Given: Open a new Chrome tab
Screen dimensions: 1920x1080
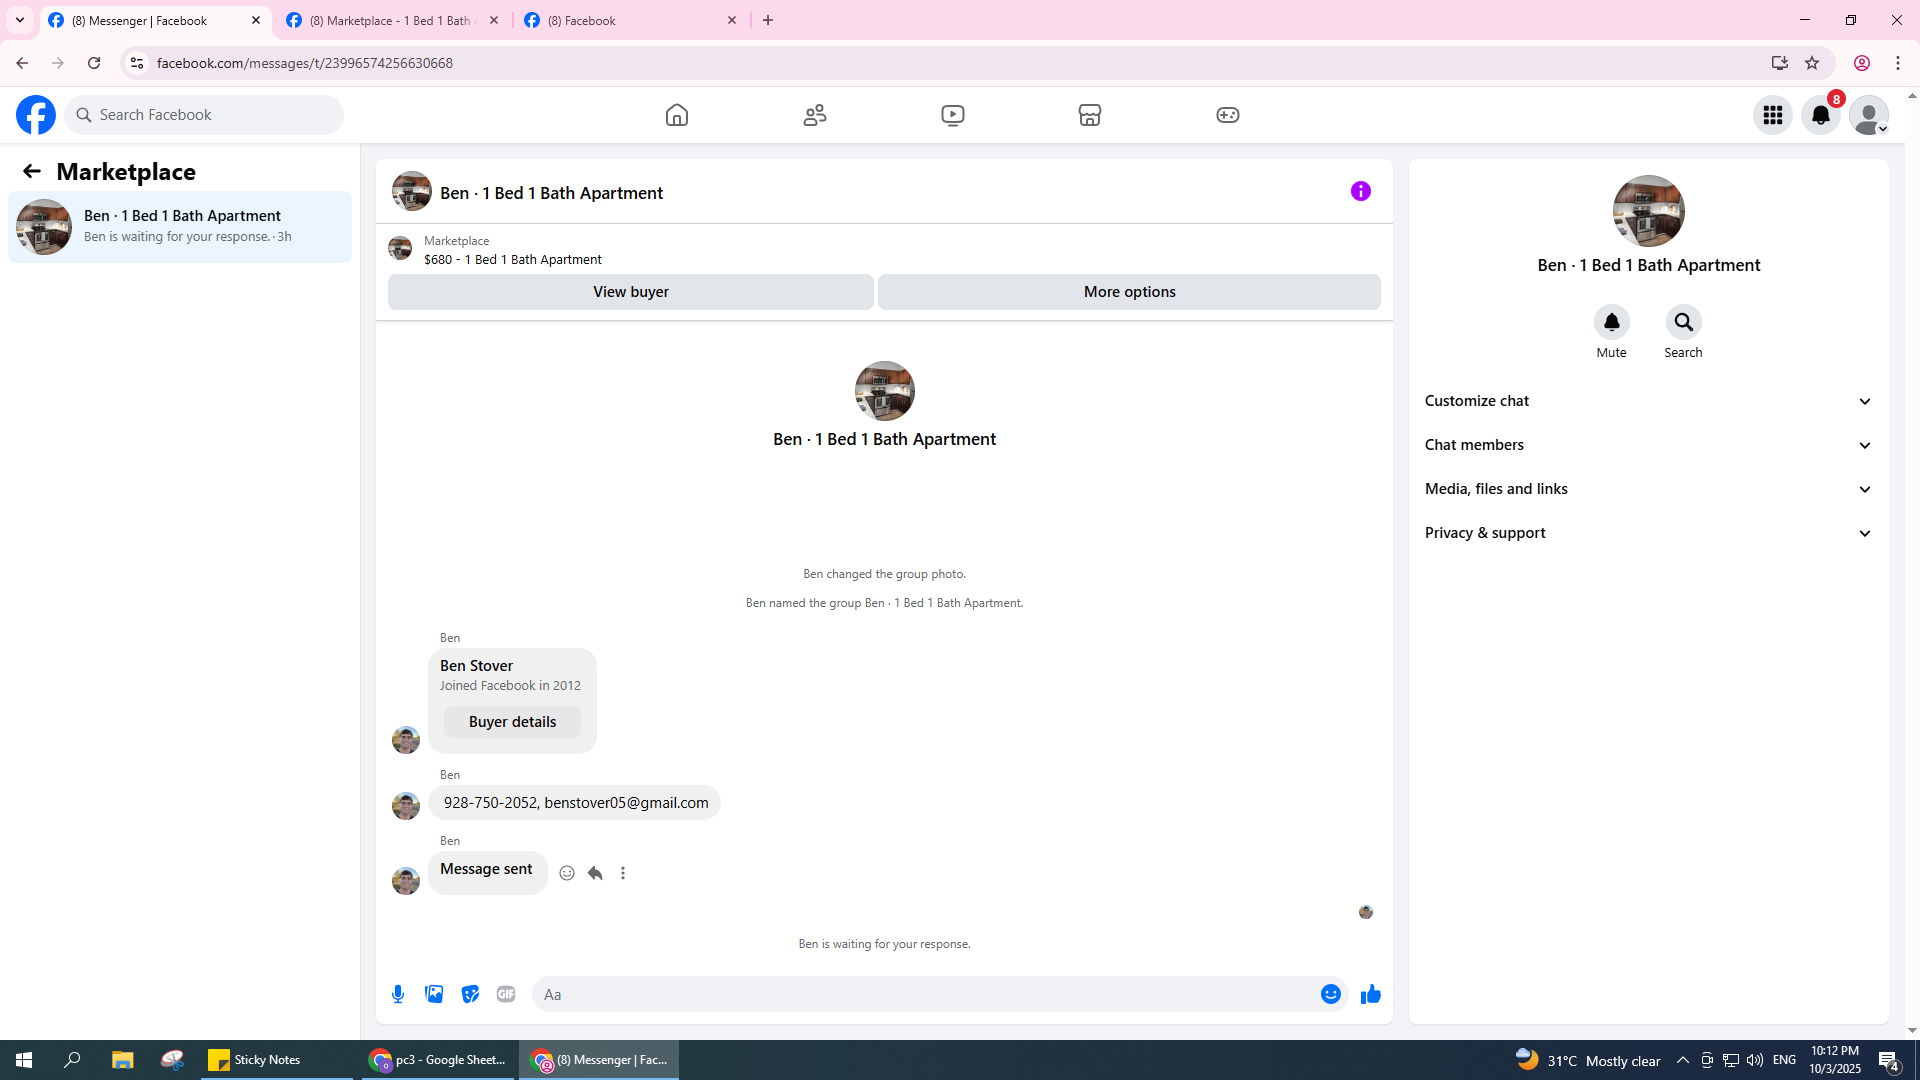Looking at the screenshot, I should click(x=768, y=20).
